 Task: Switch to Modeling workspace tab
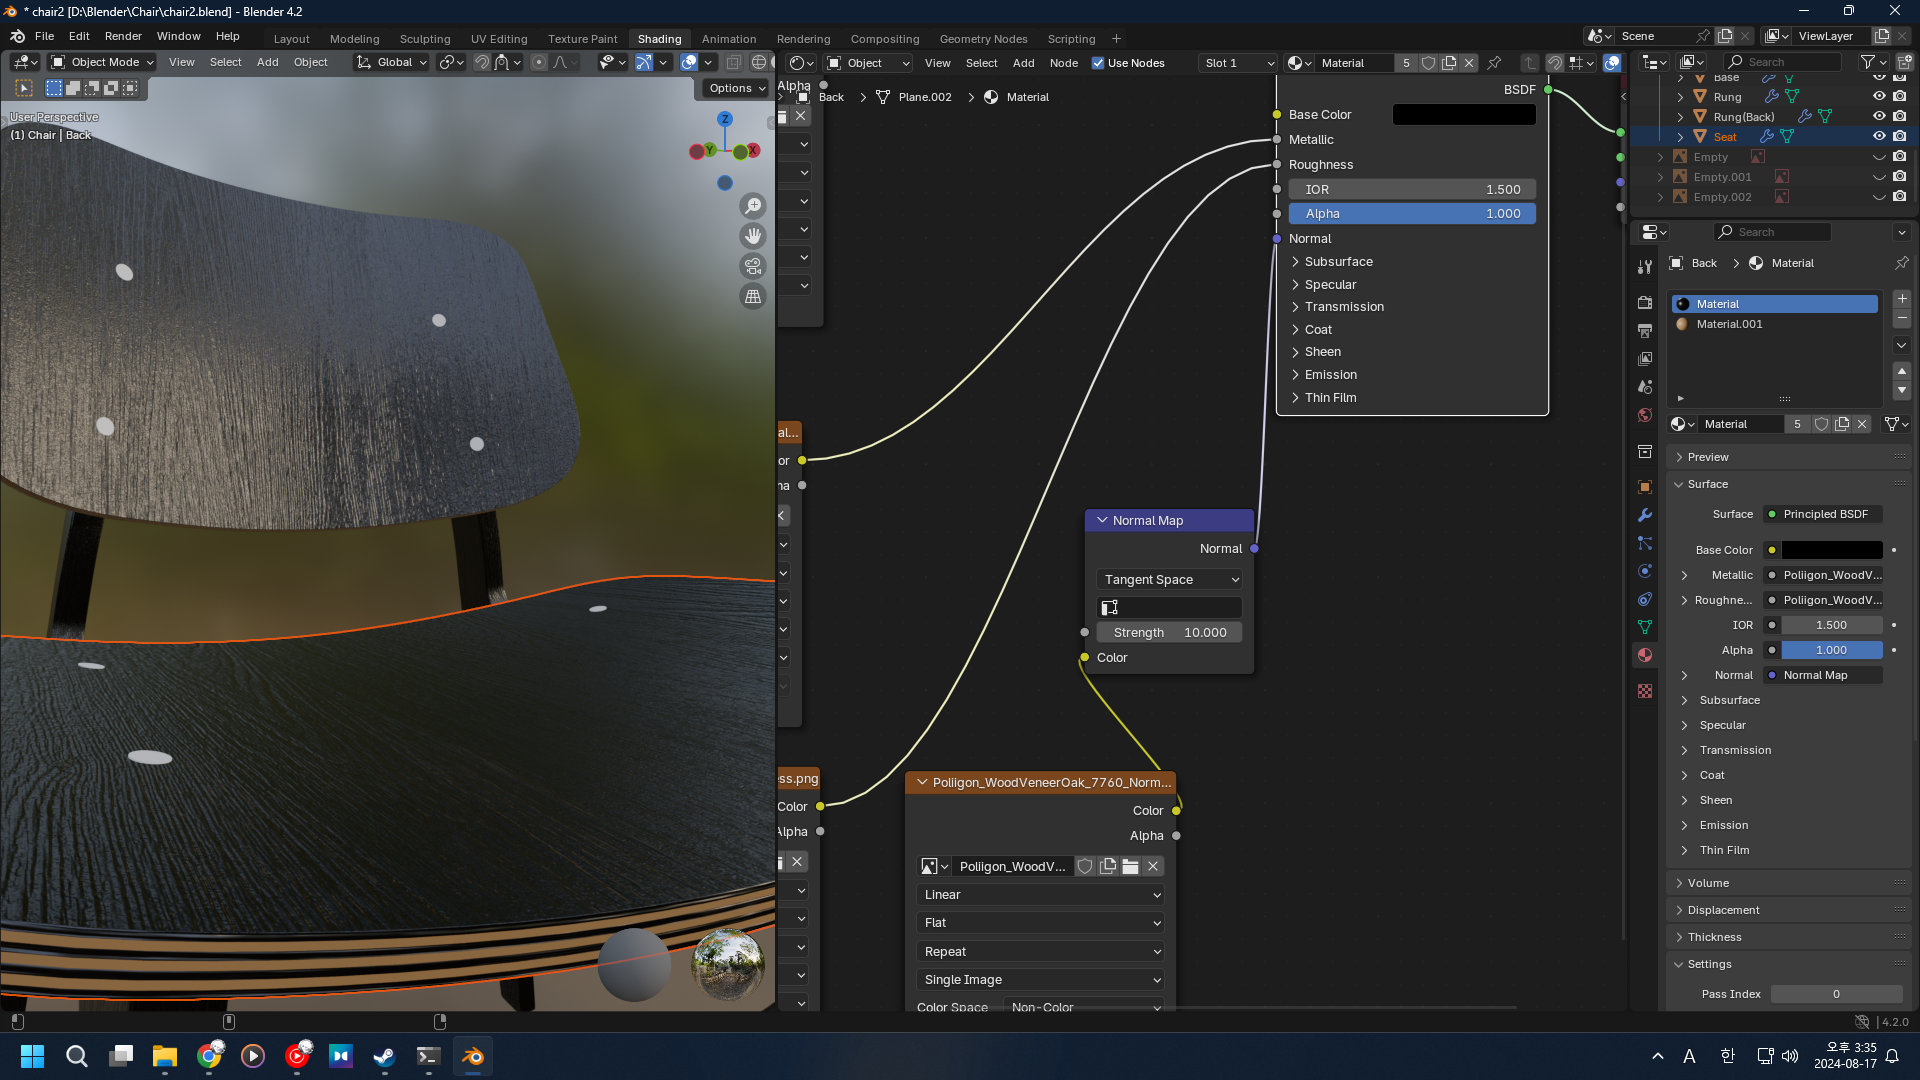[x=355, y=39]
